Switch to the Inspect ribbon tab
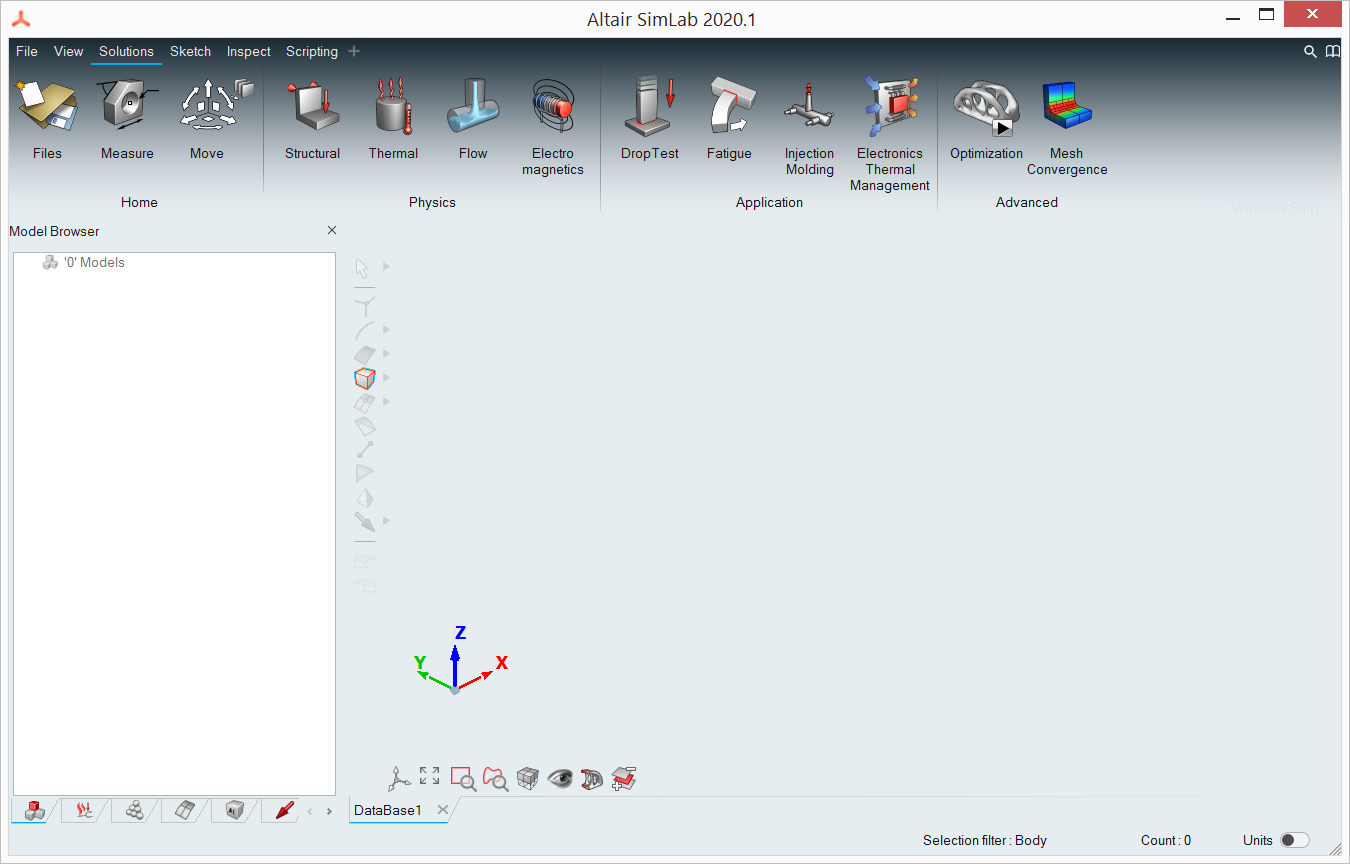 coord(249,51)
